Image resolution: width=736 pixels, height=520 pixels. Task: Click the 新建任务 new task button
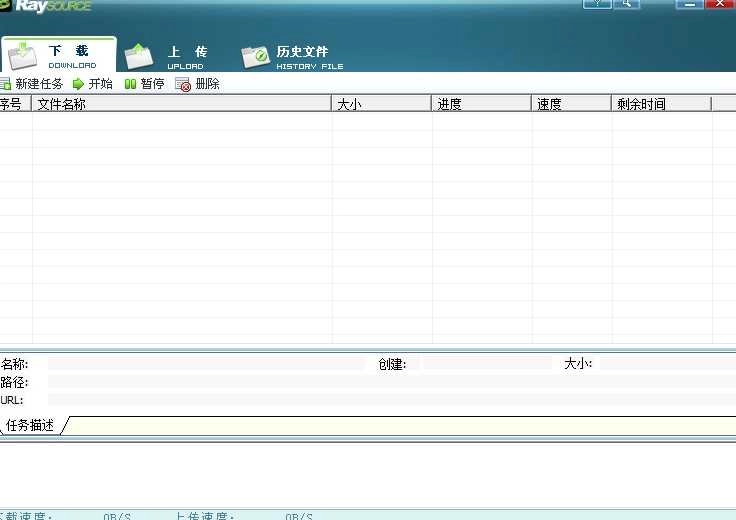pyautogui.click(x=31, y=84)
